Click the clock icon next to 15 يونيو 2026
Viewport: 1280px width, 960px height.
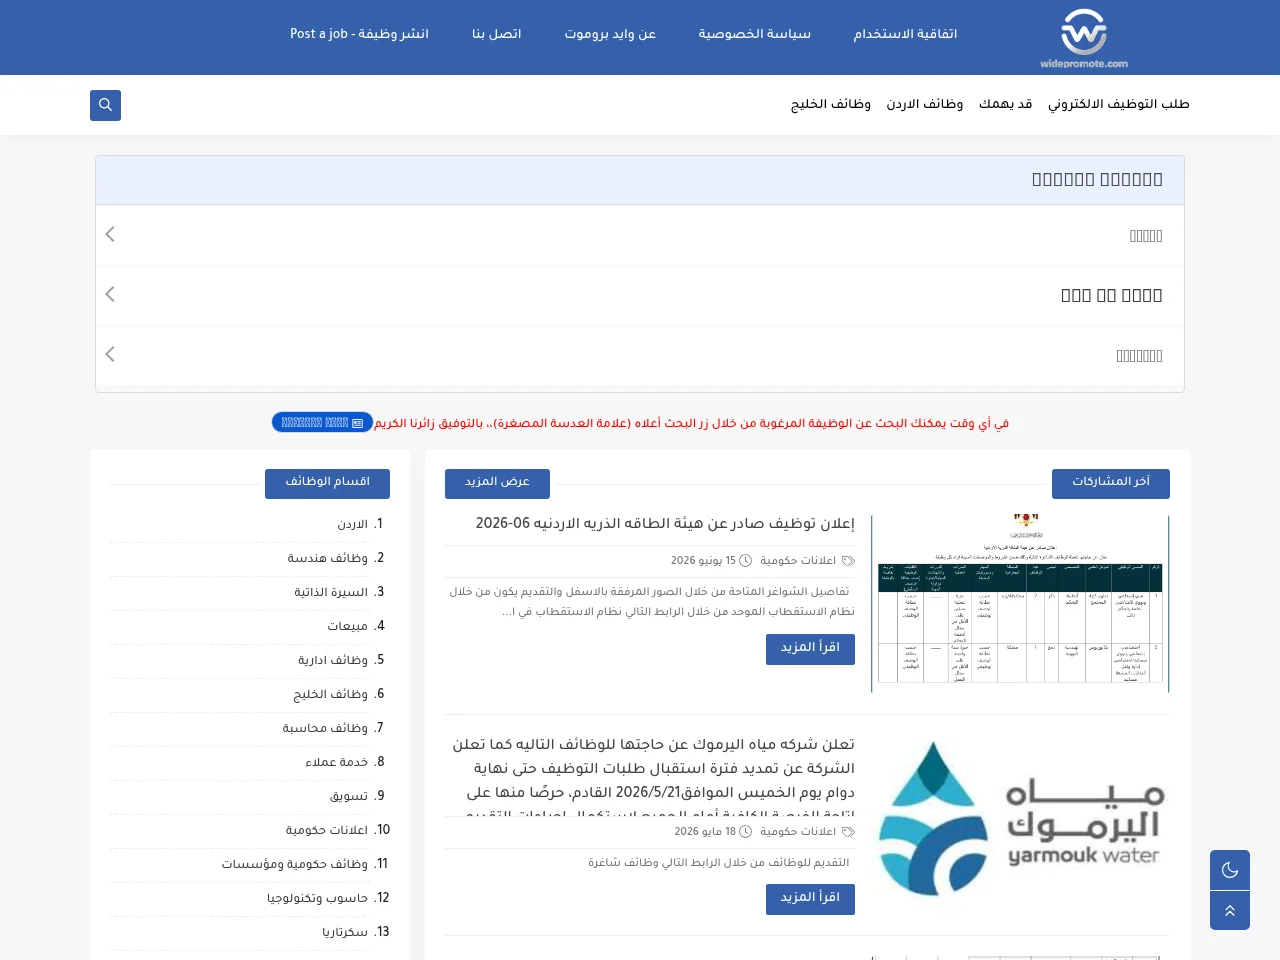745,561
